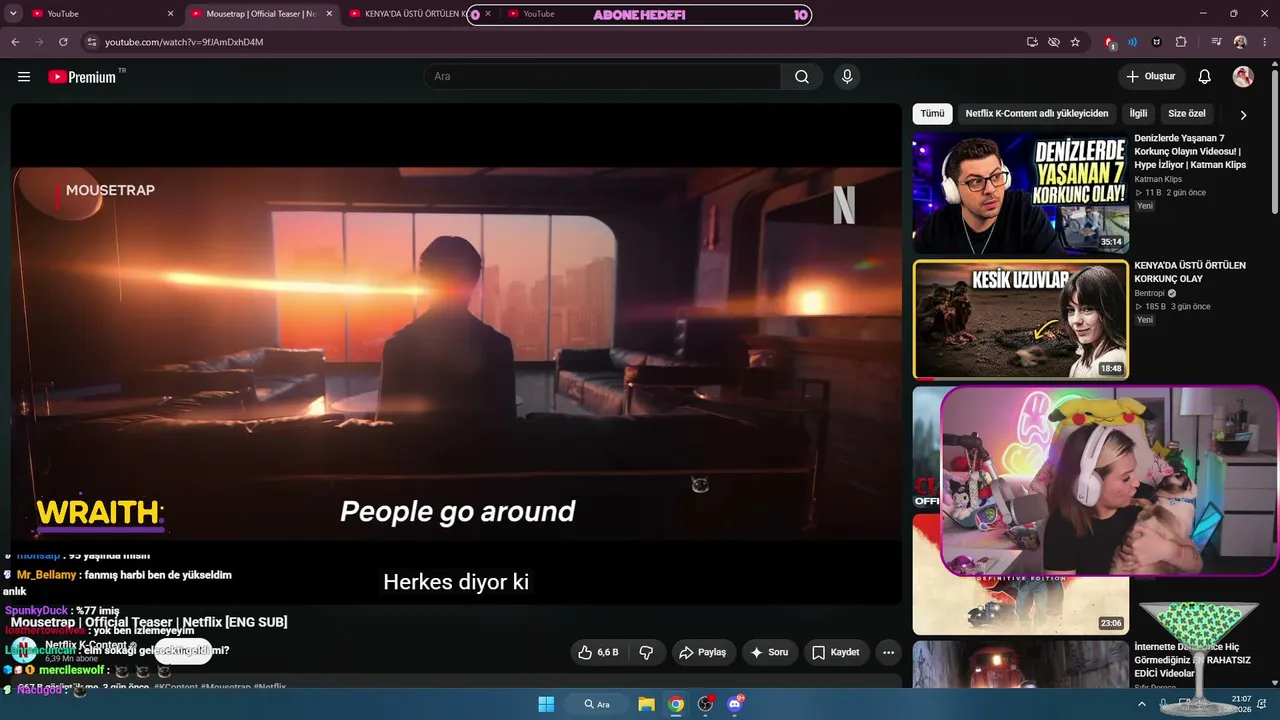
Task: Open Denizlerde Yaşanan 7 Korkunç Olayın video title
Action: pyautogui.click(x=1190, y=151)
